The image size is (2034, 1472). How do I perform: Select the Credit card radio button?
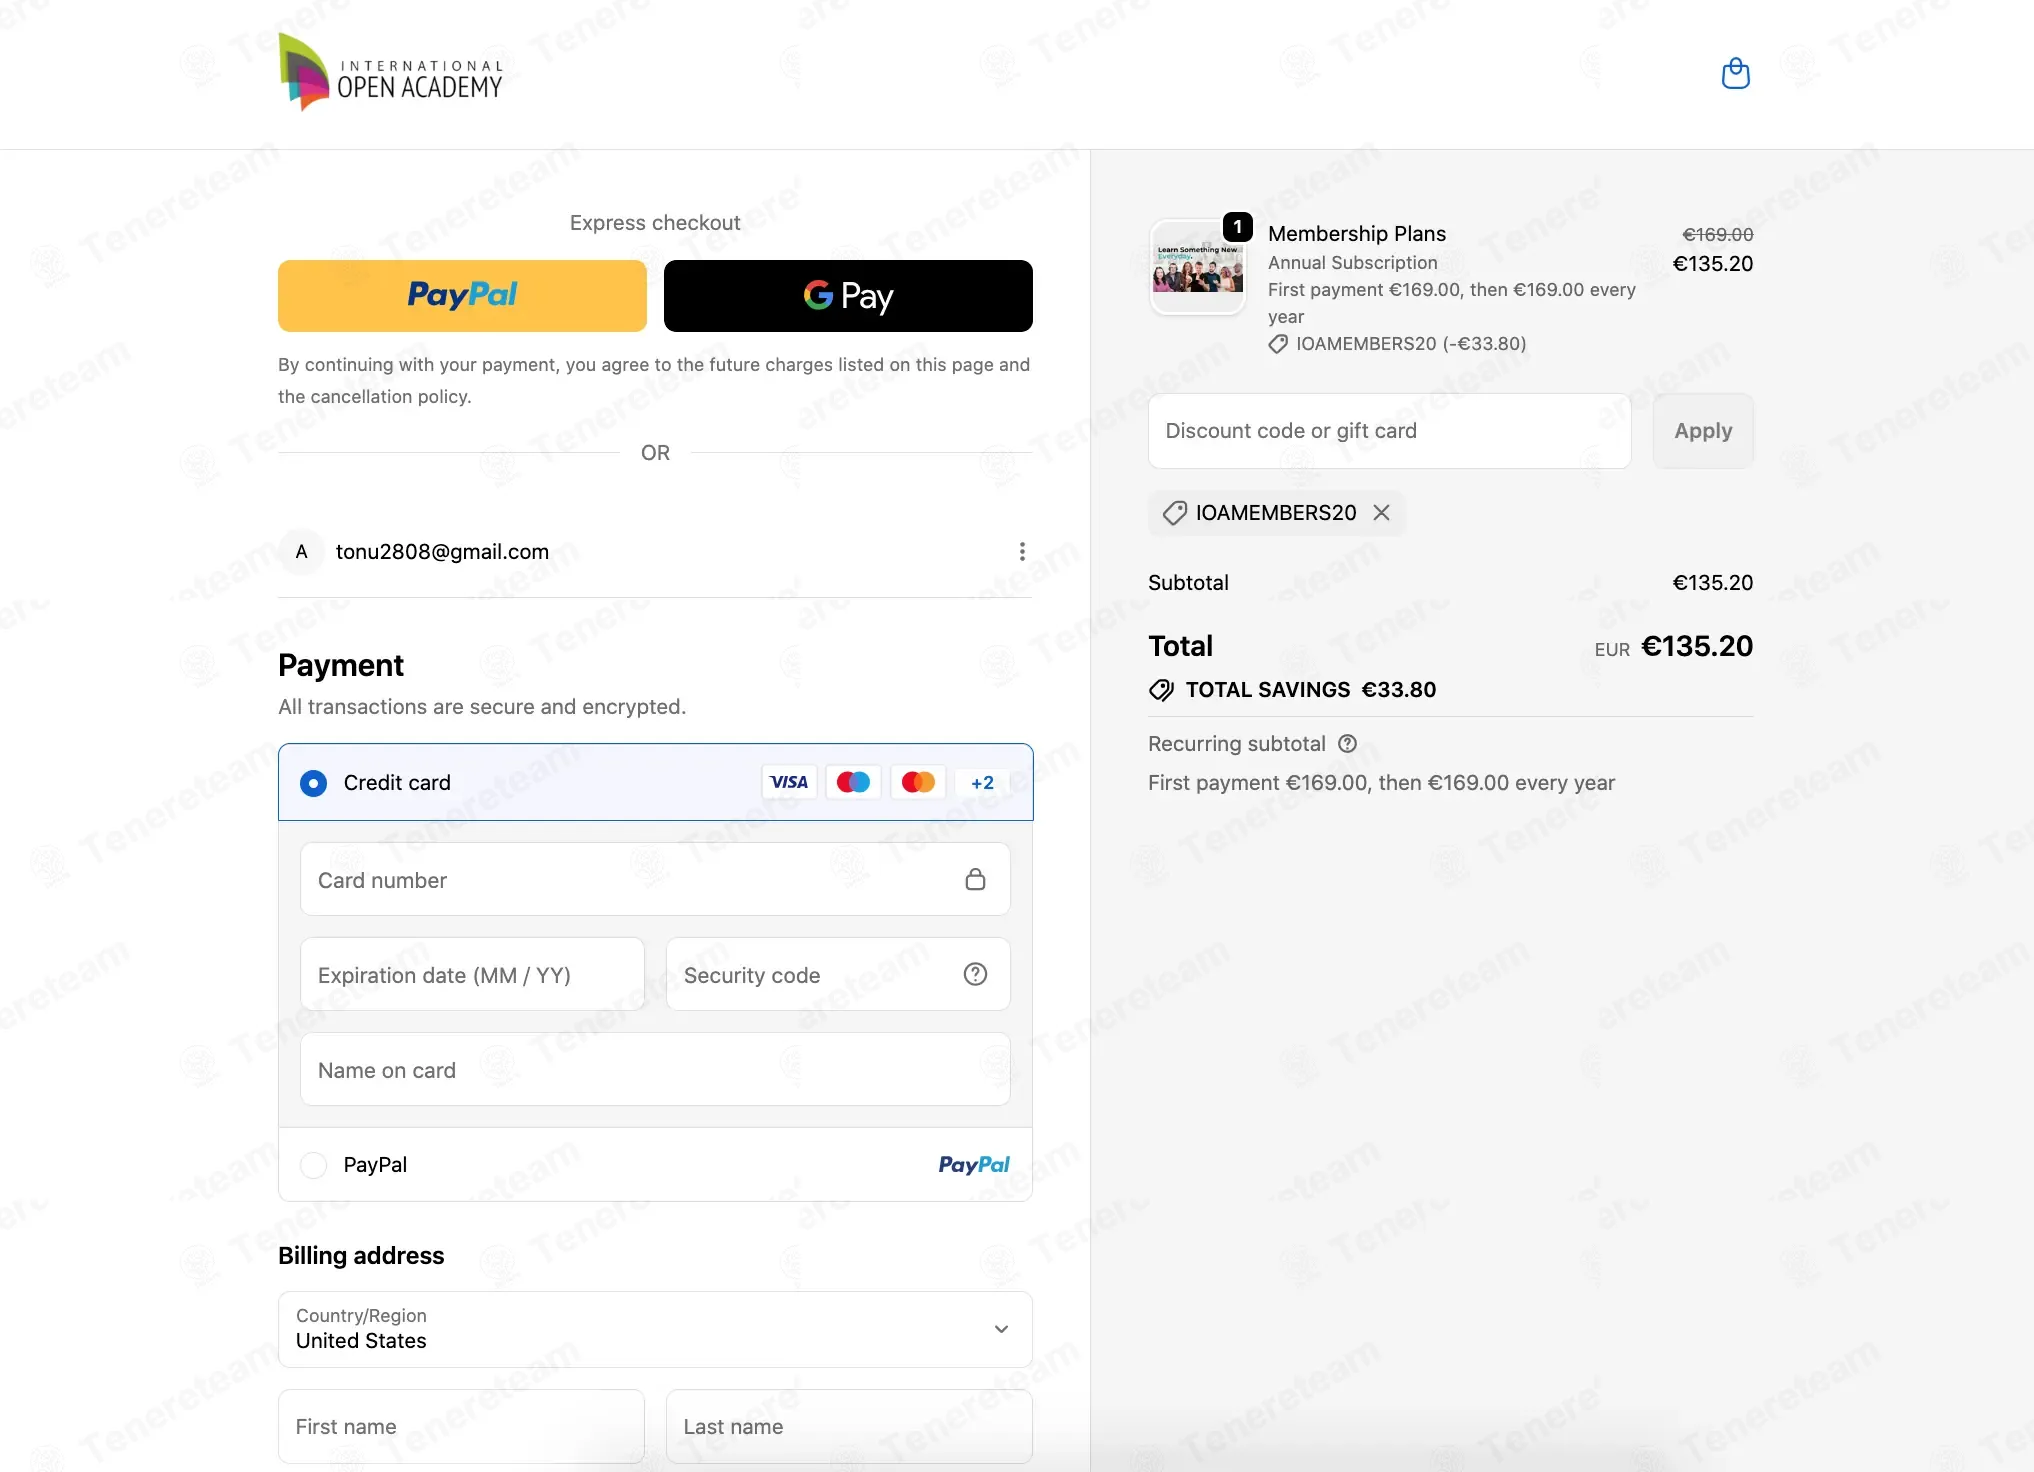313,783
